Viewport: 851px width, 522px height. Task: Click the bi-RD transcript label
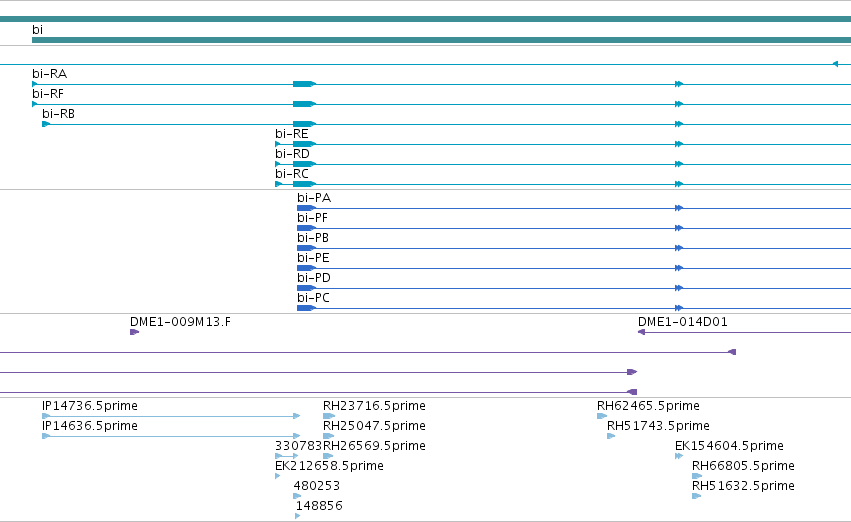[x=292, y=154]
